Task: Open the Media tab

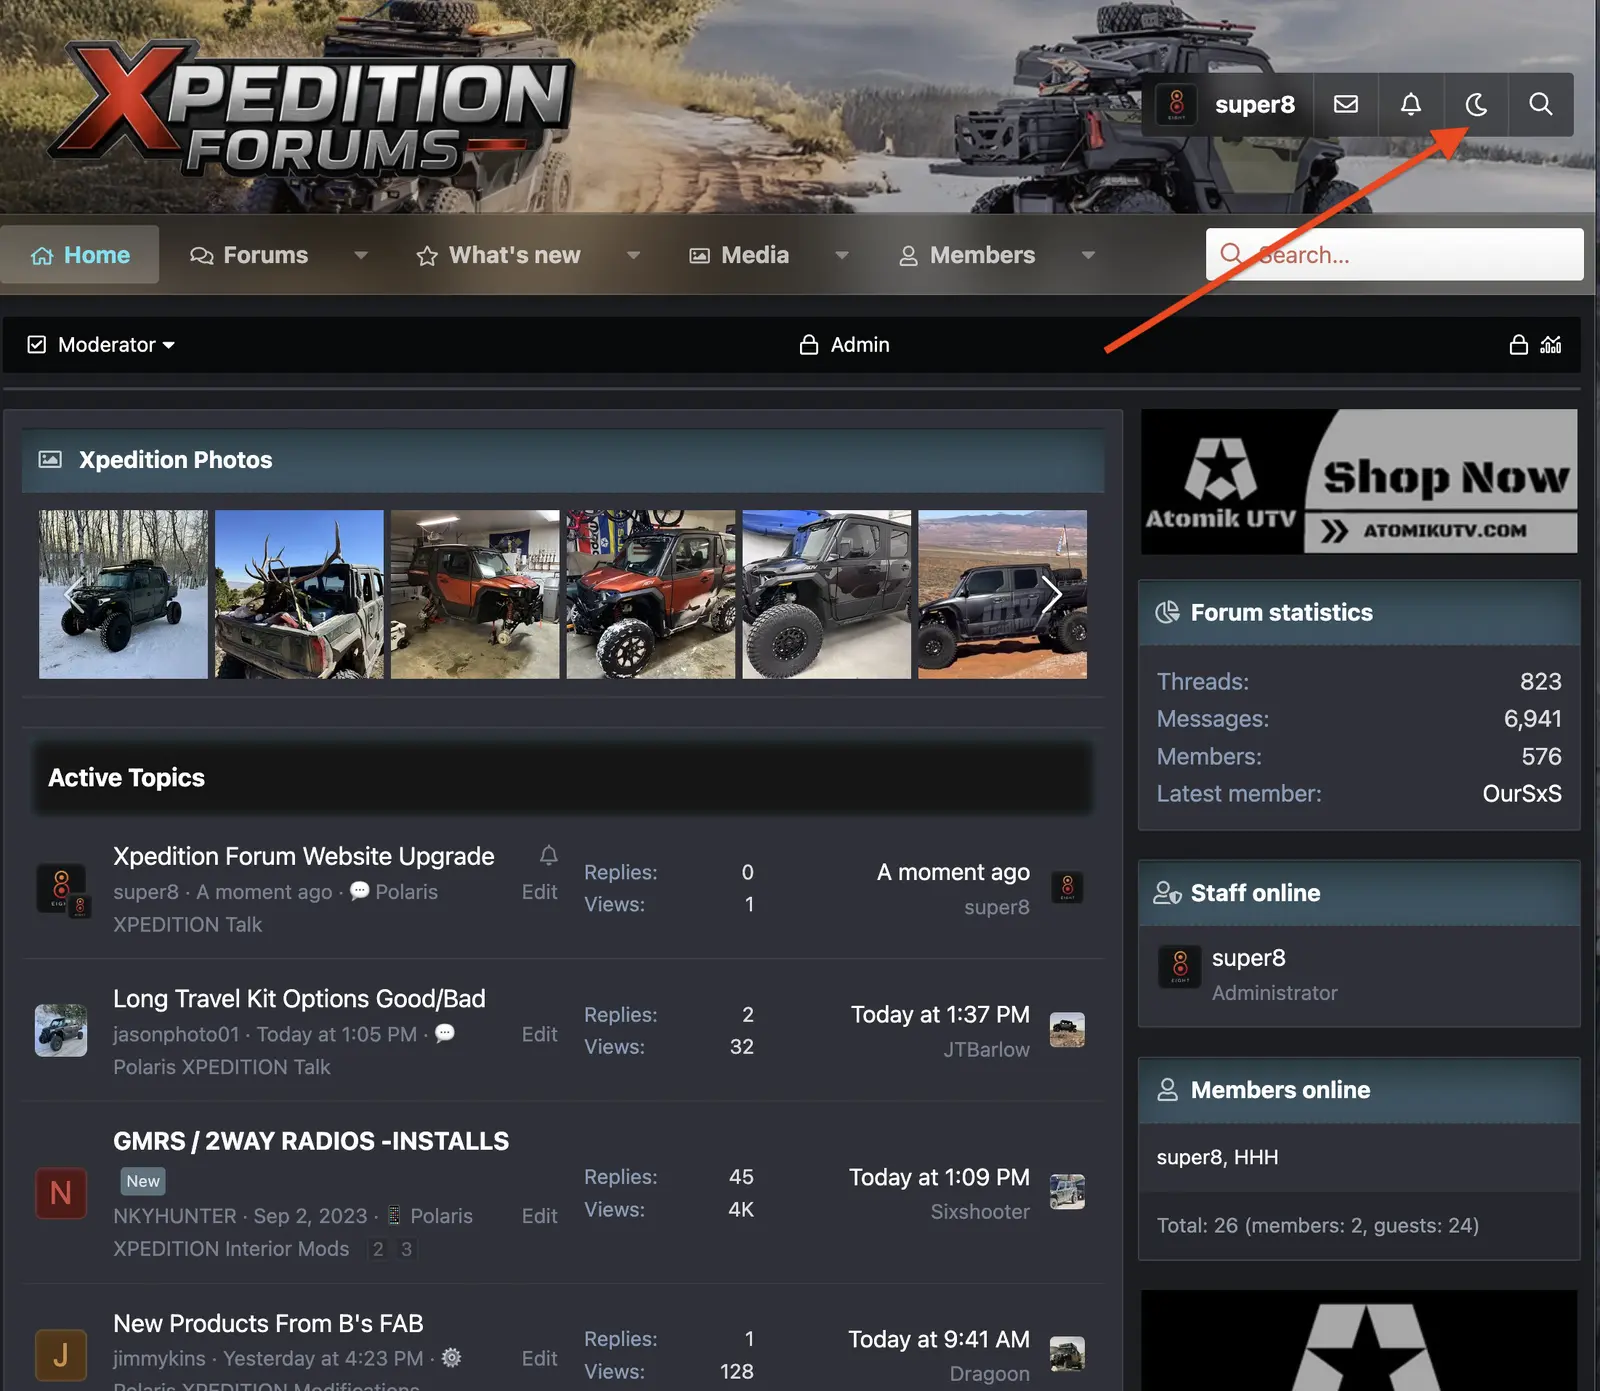Action: 739,255
